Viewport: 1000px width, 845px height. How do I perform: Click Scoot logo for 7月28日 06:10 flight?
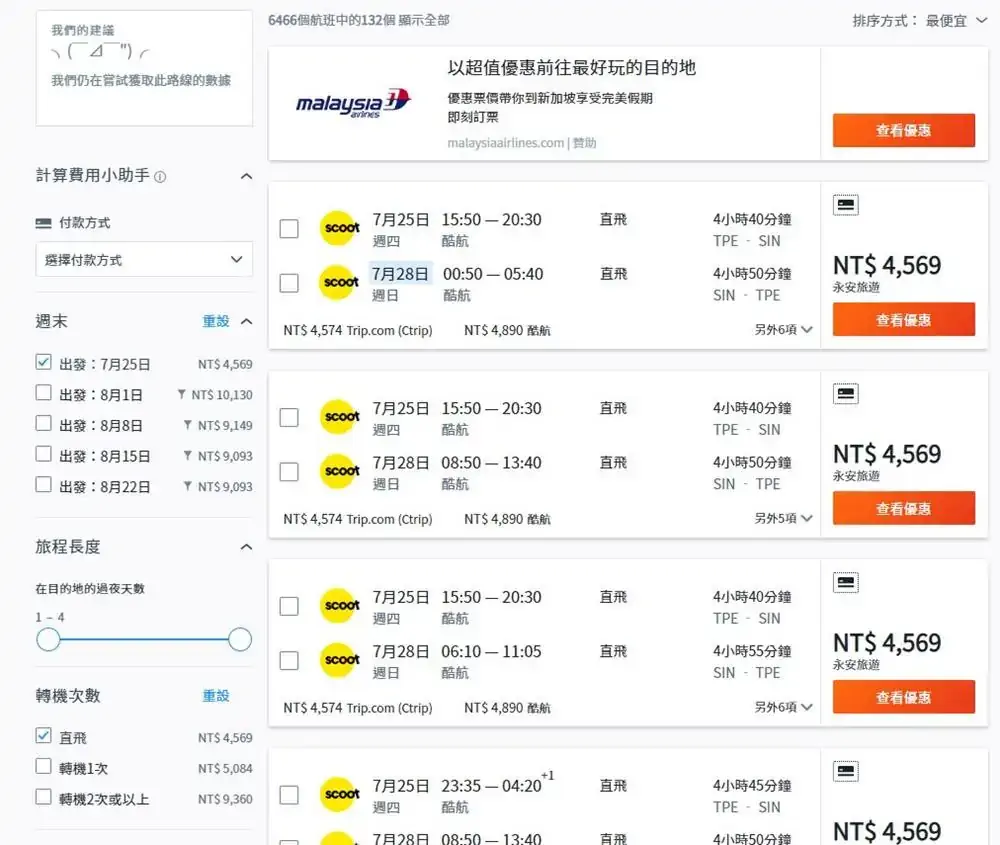point(339,659)
